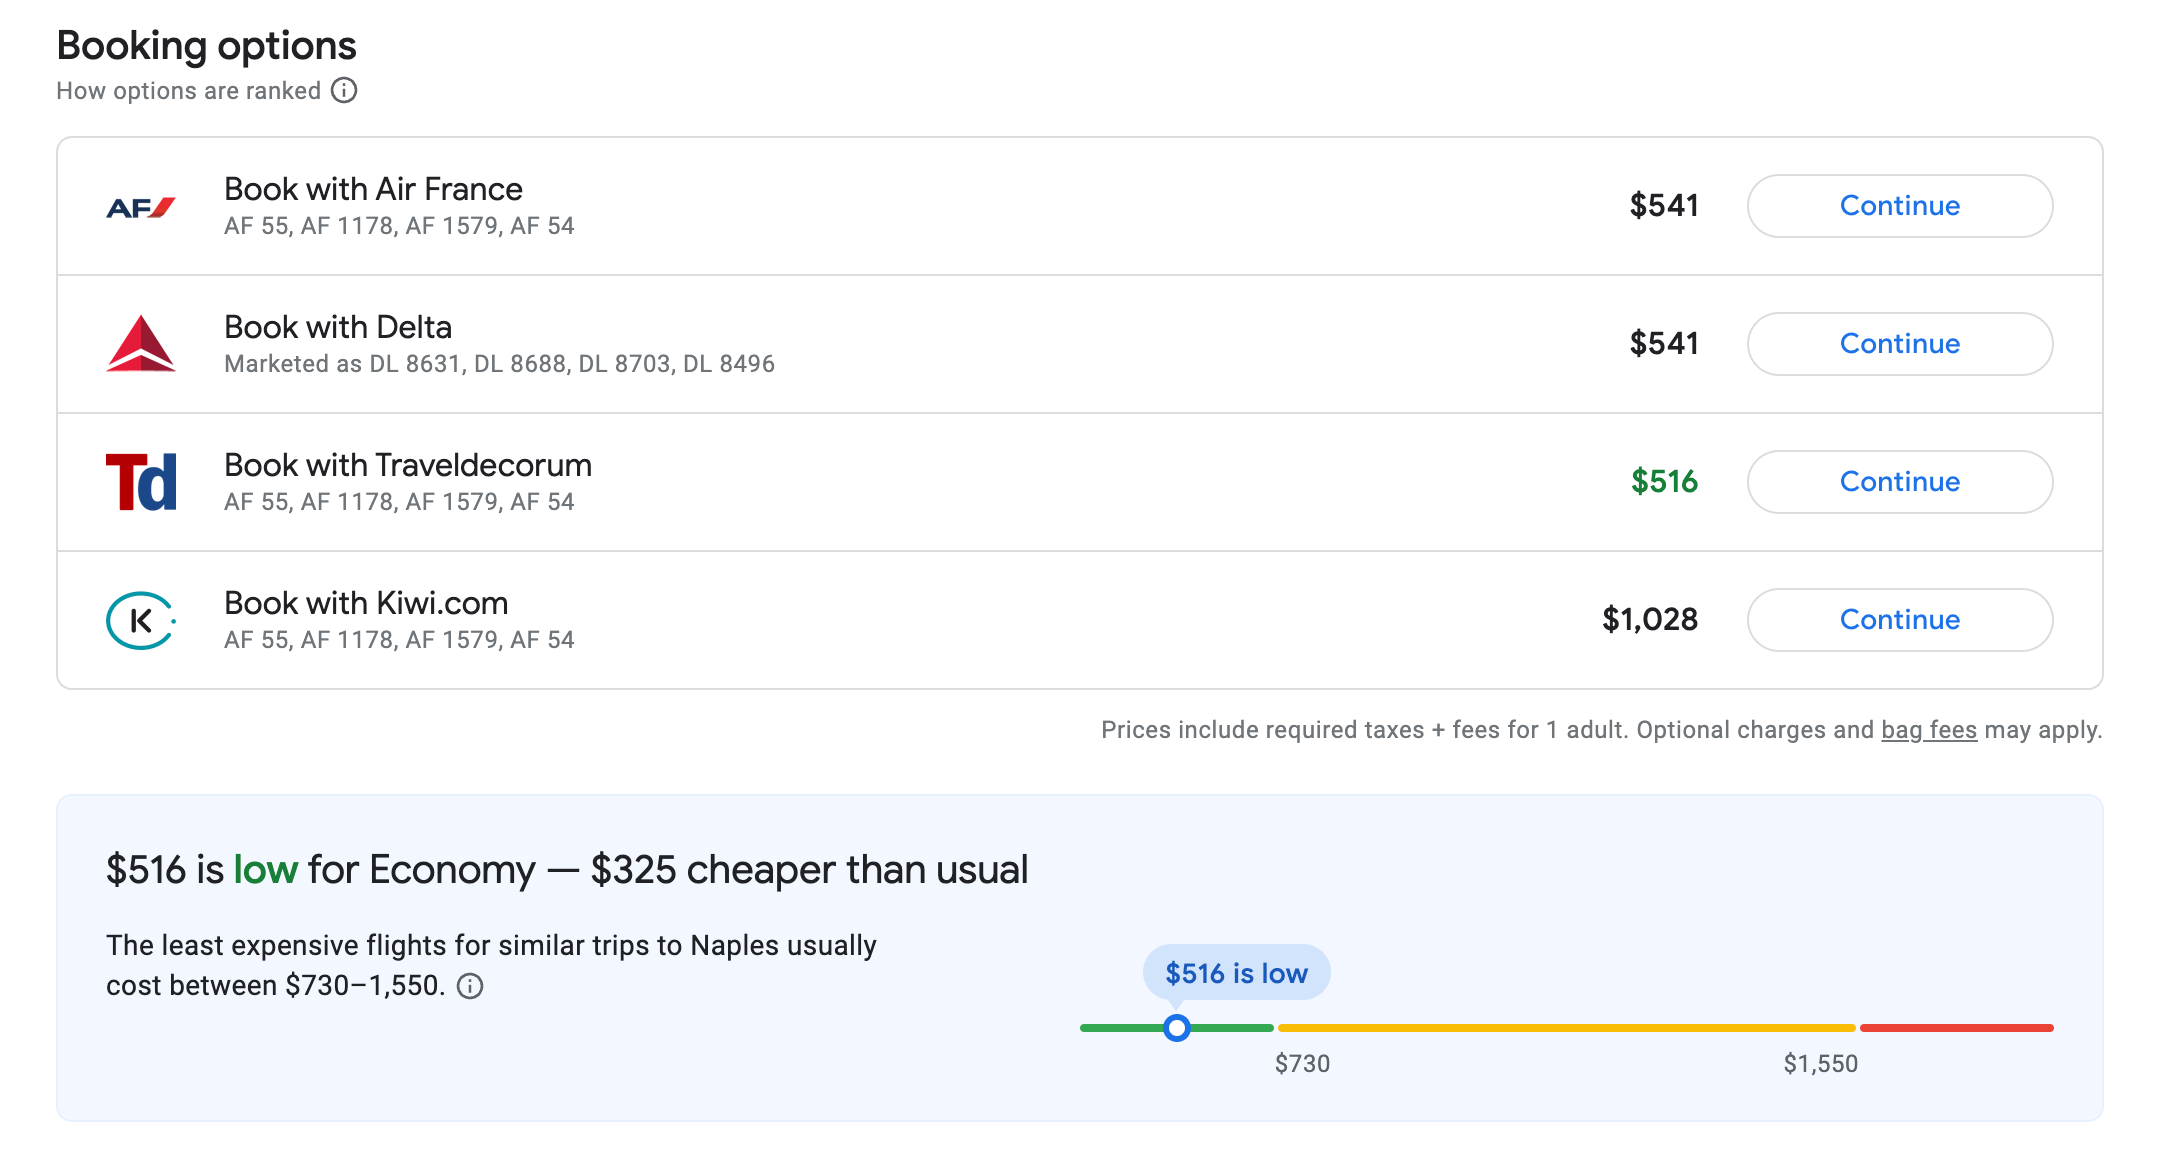Click info icon after $730–1,550 price range
This screenshot has height=1160, width=2166.
coord(470,987)
